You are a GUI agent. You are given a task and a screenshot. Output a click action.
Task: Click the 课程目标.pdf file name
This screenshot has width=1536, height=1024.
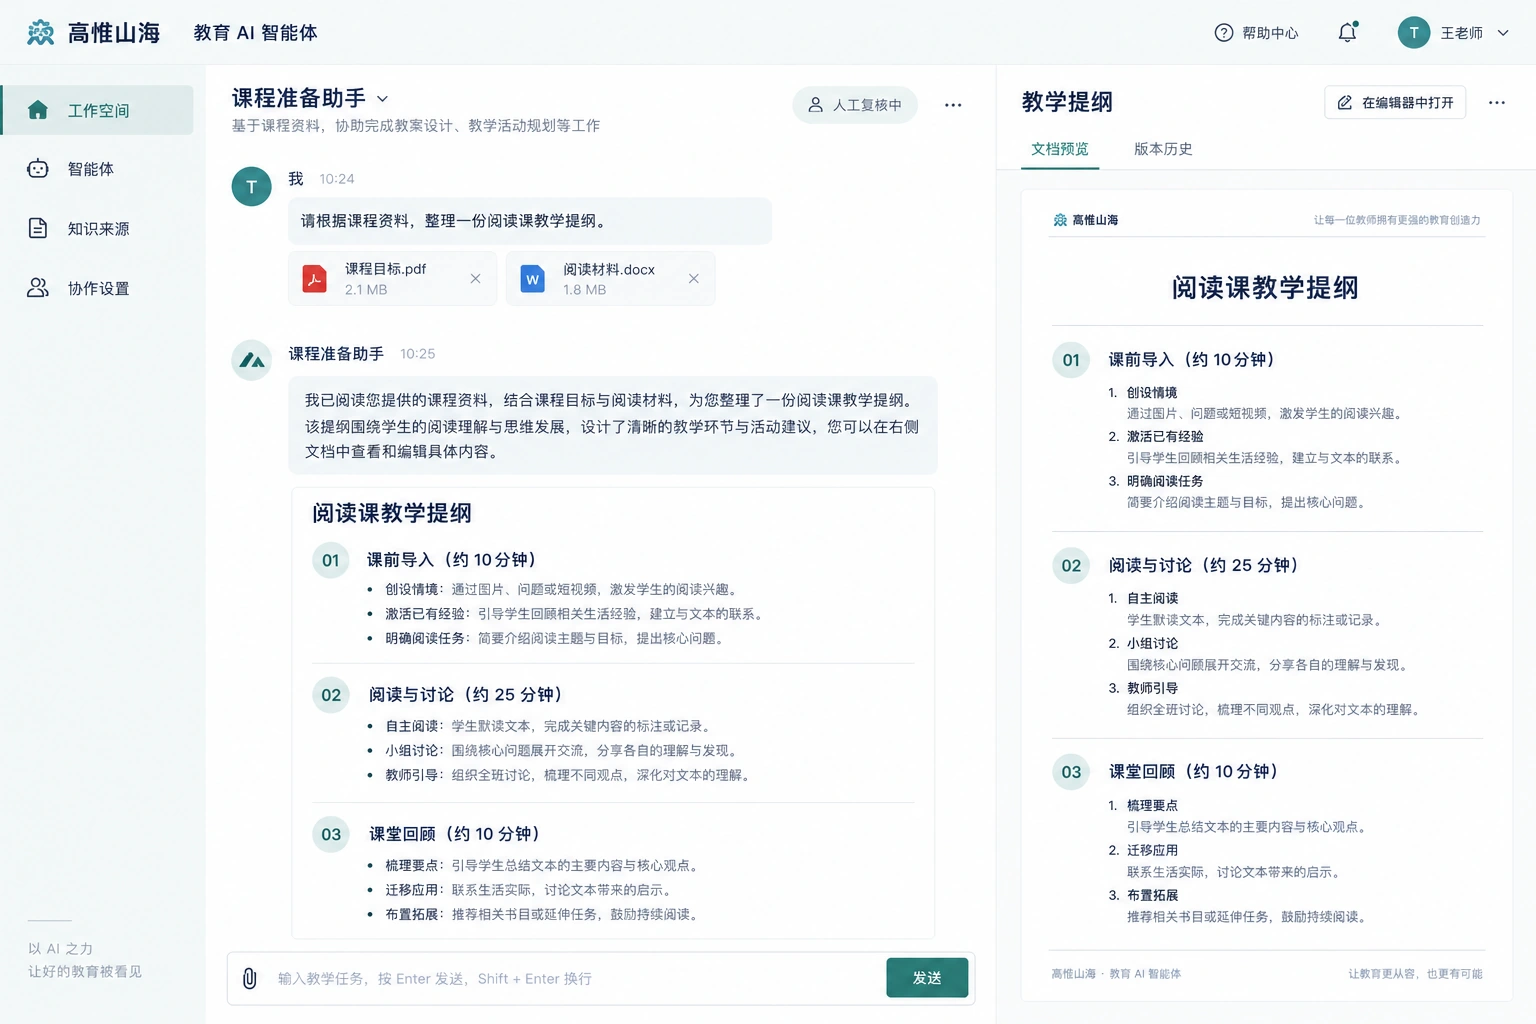point(385,269)
